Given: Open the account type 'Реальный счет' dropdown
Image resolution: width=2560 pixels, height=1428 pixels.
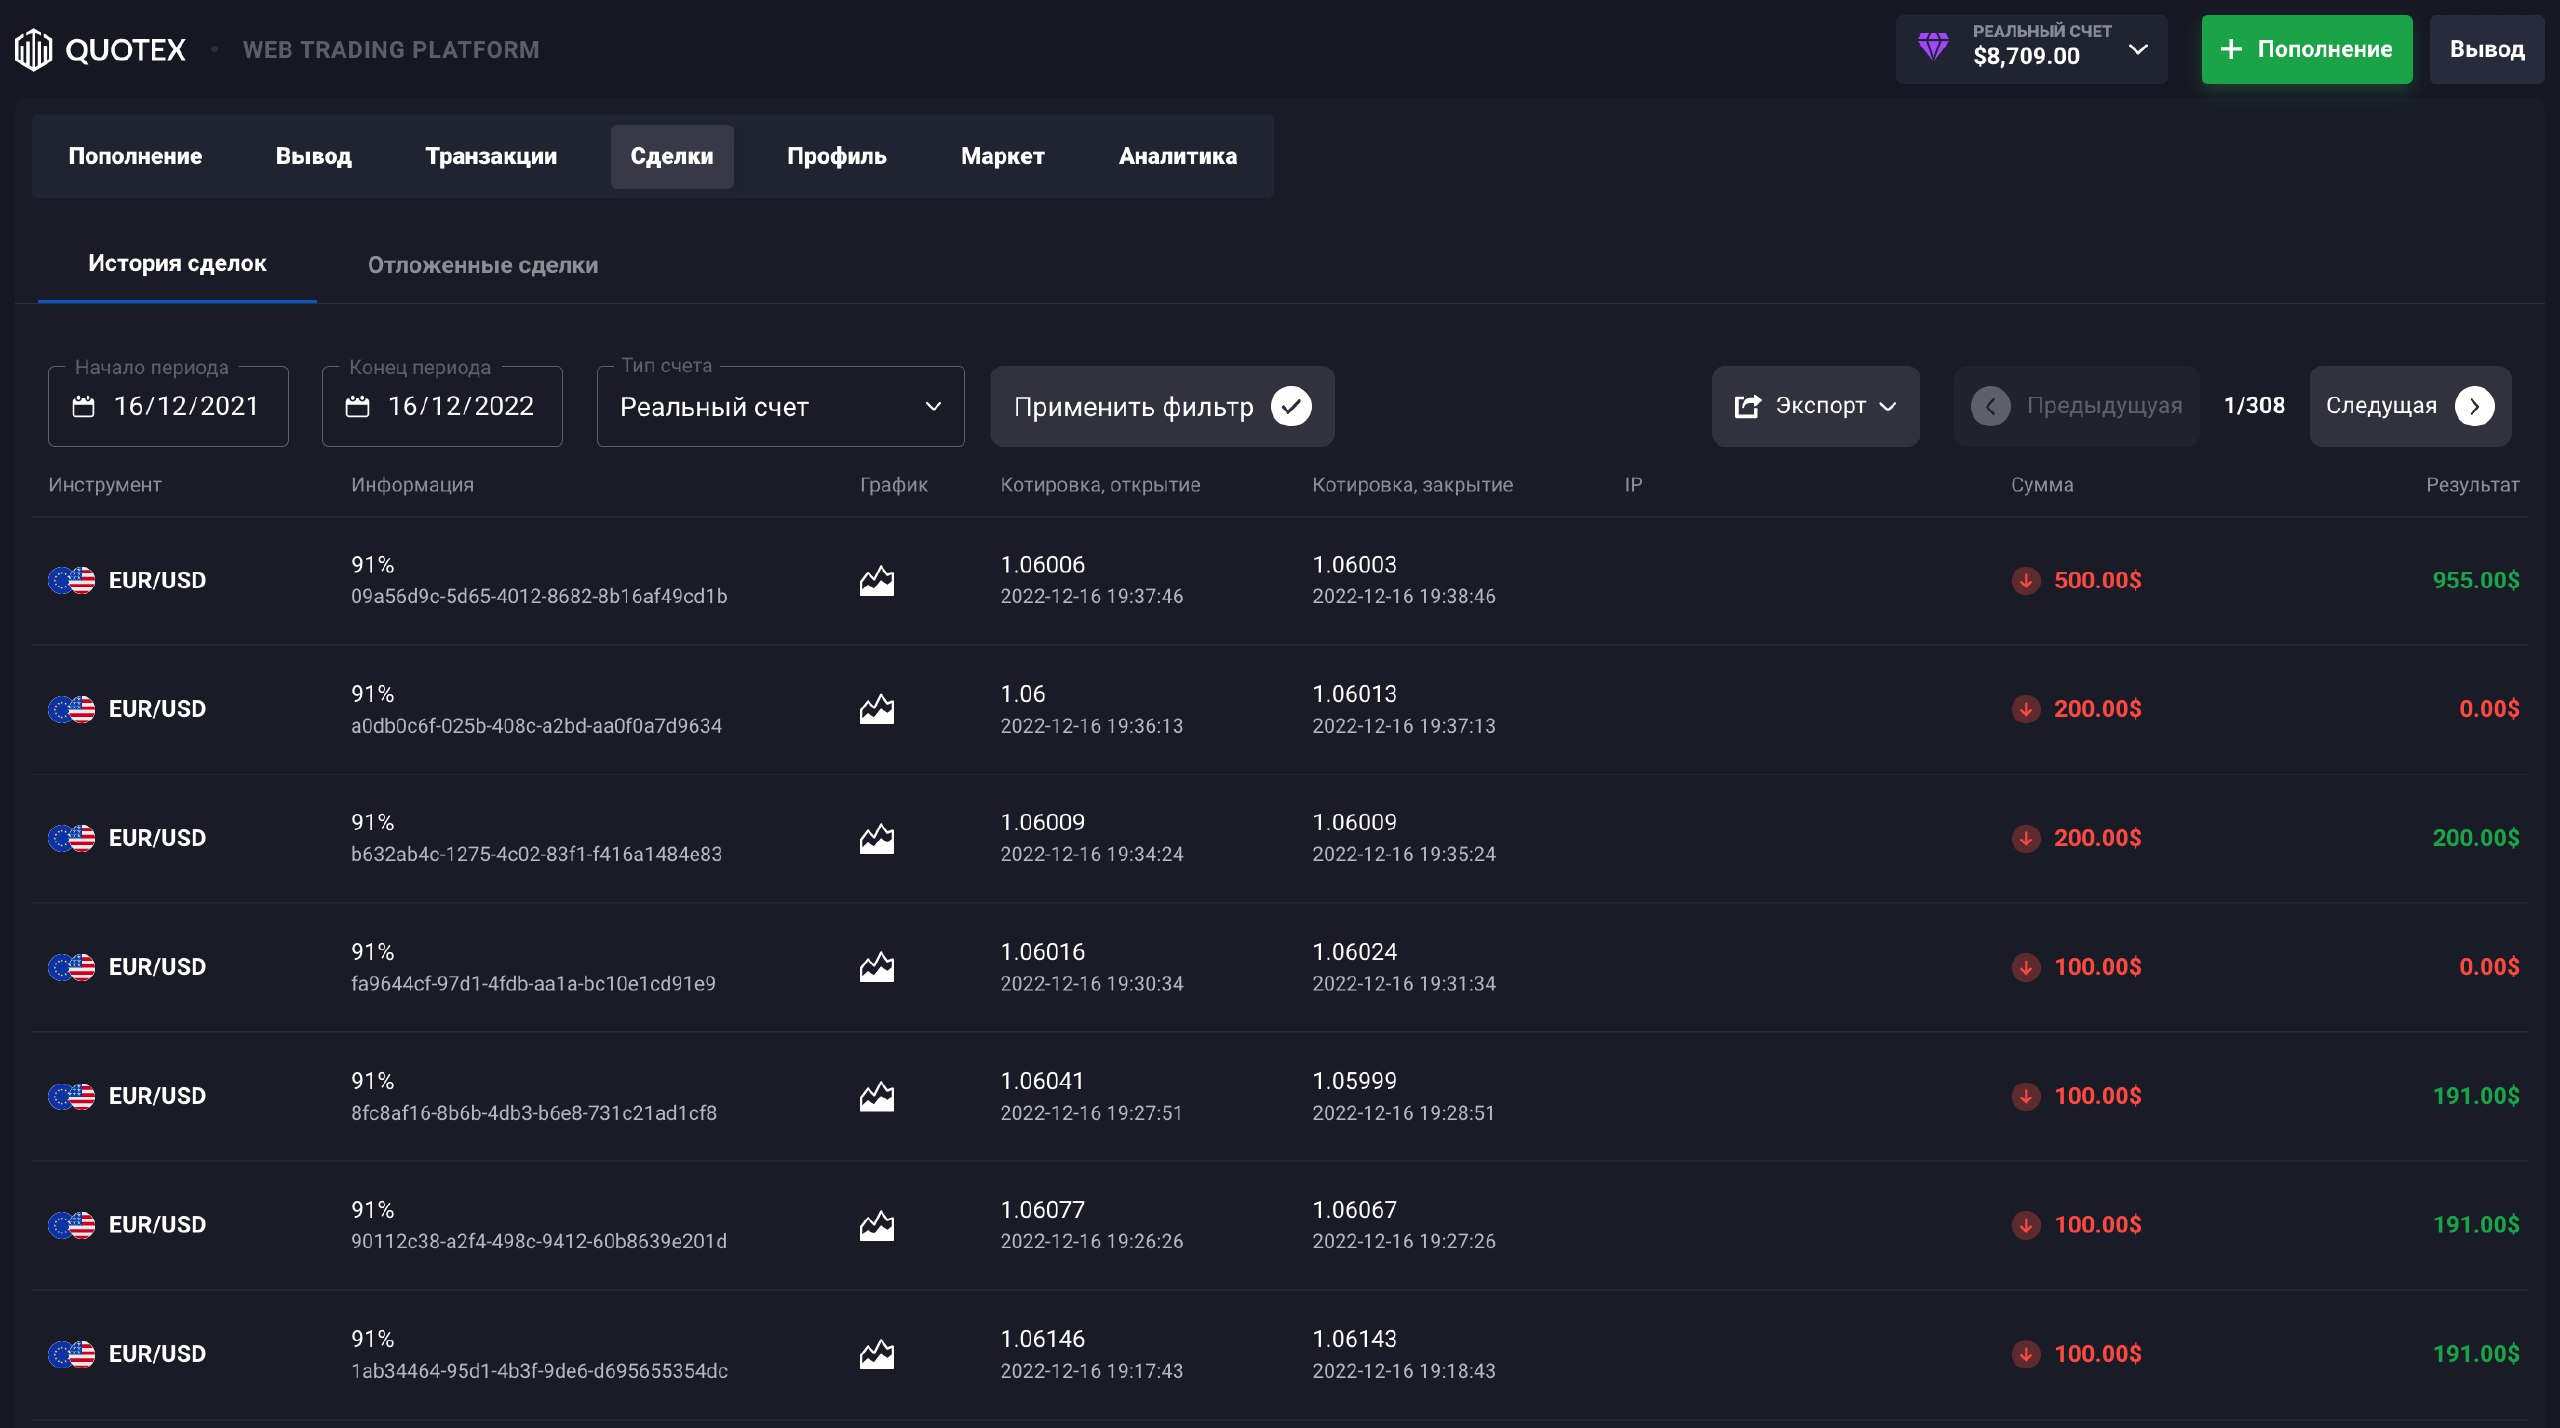Looking at the screenshot, I should [780, 406].
